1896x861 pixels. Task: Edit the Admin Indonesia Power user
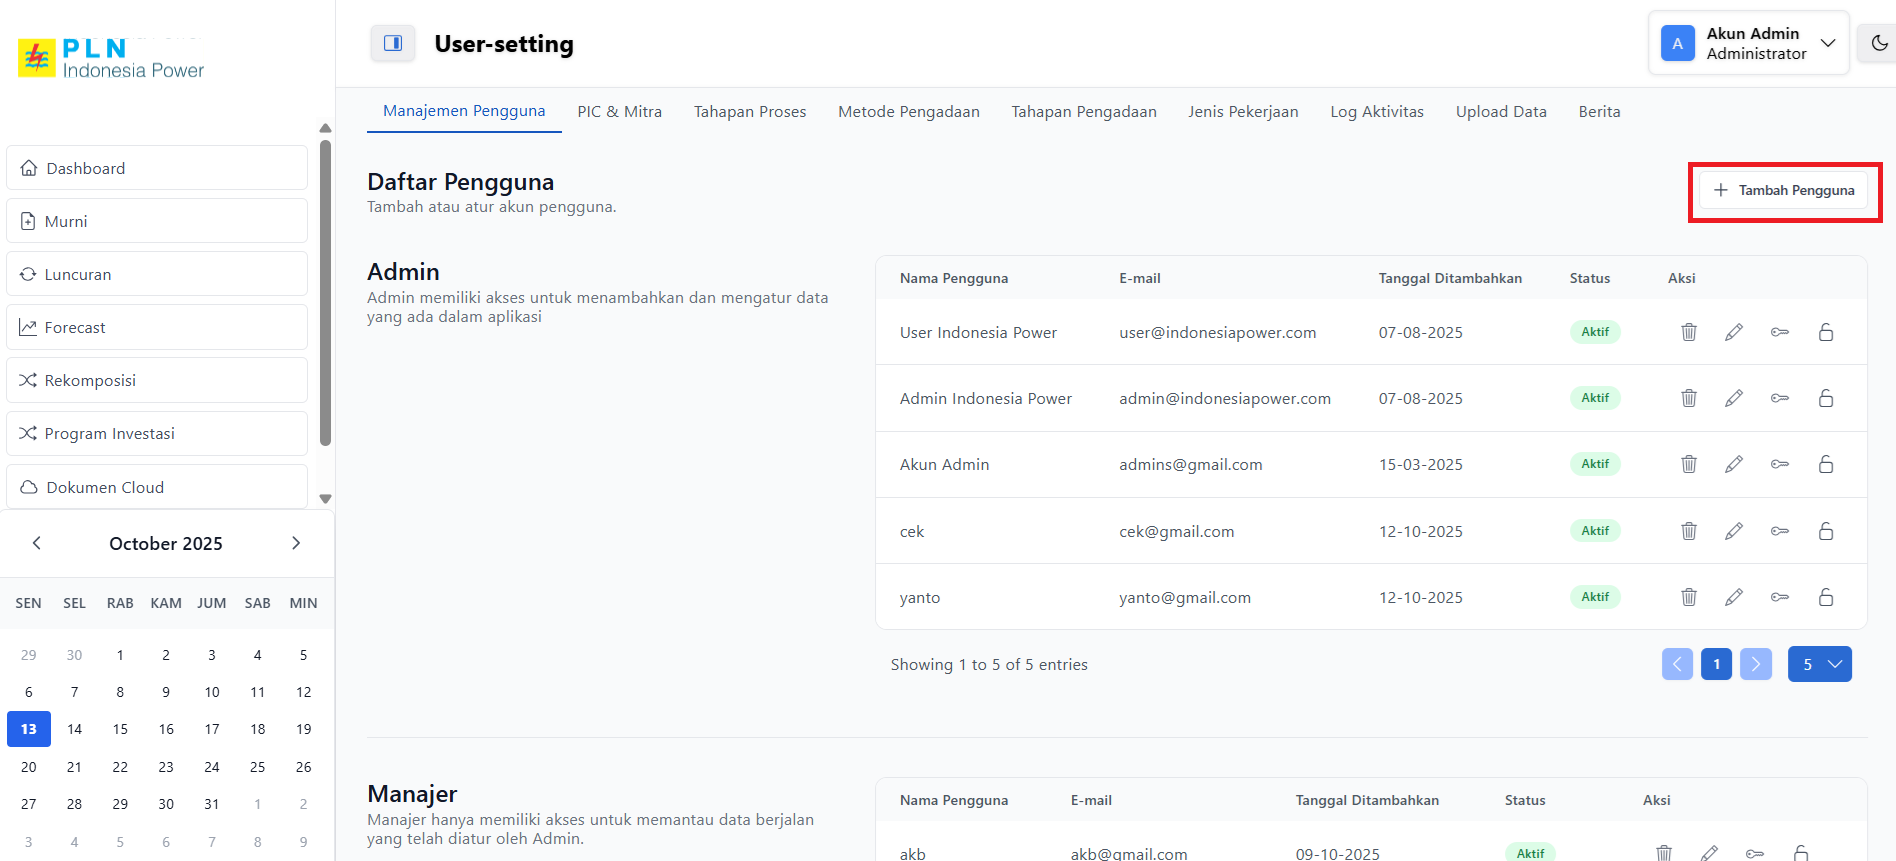(x=1734, y=398)
